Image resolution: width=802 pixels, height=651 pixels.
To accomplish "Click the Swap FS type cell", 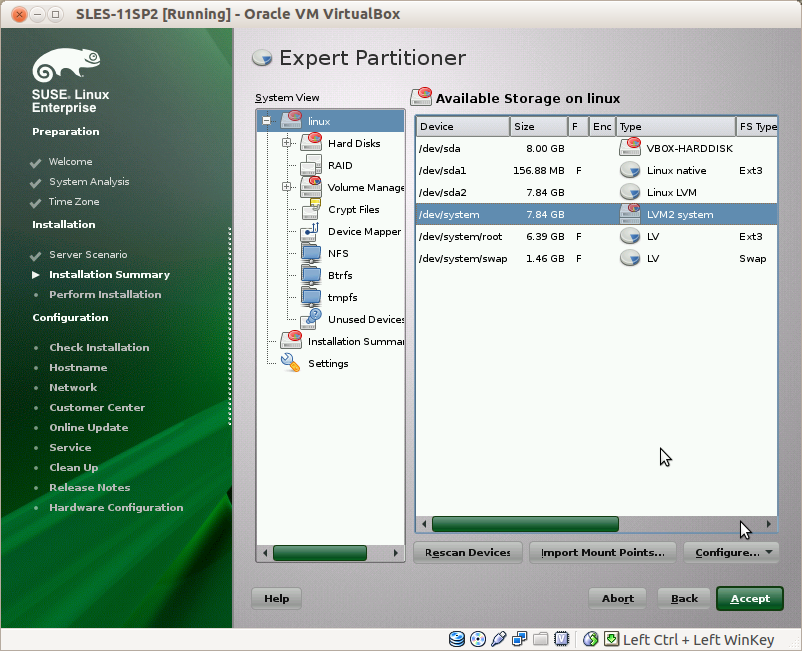I will [x=752, y=258].
